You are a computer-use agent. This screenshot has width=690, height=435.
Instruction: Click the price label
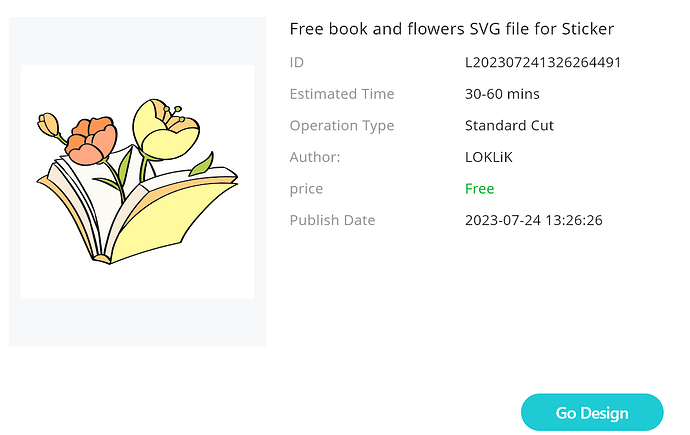point(306,189)
